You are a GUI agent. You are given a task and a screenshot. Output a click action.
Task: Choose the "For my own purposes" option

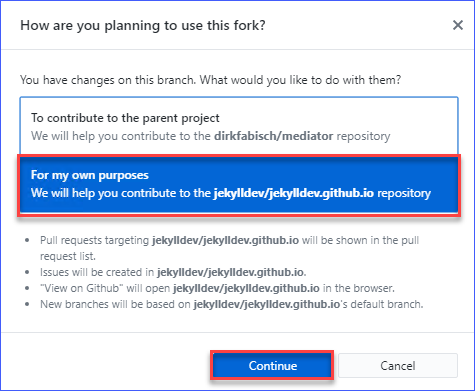click(x=239, y=184)
